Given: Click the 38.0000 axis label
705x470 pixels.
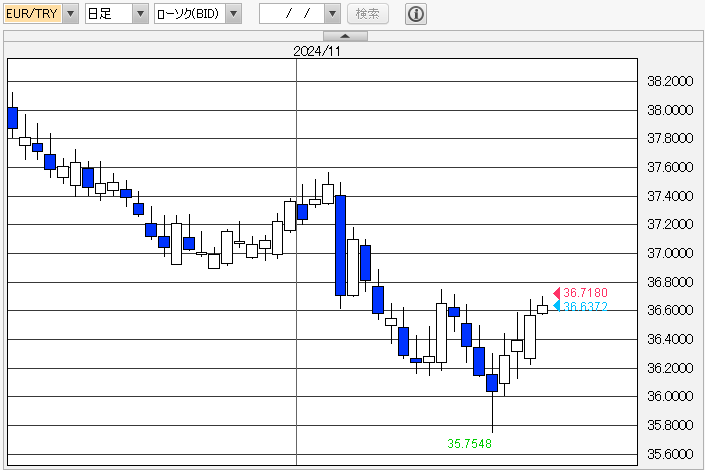Looking at the screenshot, I should 670,110.
